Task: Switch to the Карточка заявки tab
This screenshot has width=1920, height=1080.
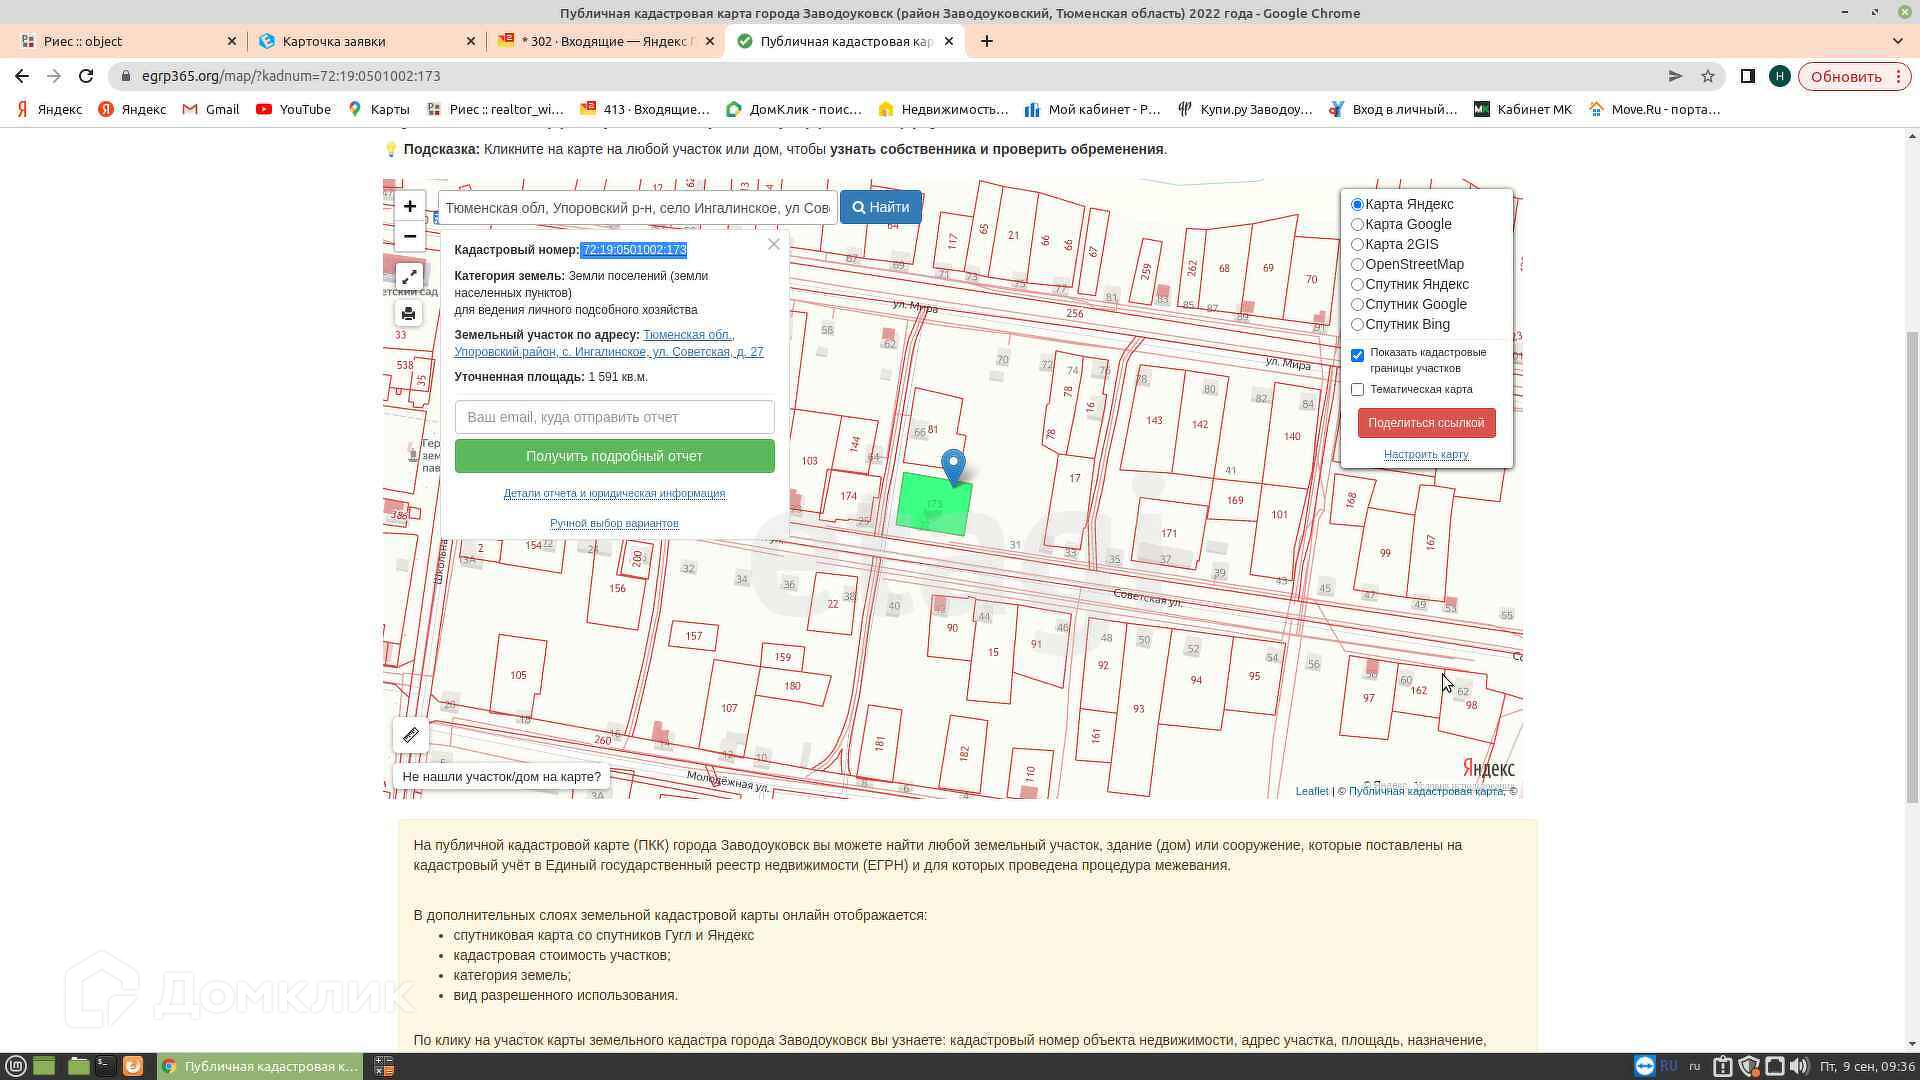Action: pyautogui.click(x=367, y=41)
